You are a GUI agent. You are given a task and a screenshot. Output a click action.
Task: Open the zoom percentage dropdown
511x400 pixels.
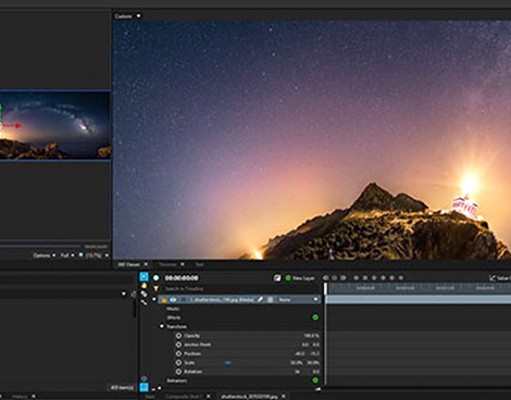[97, 255]
